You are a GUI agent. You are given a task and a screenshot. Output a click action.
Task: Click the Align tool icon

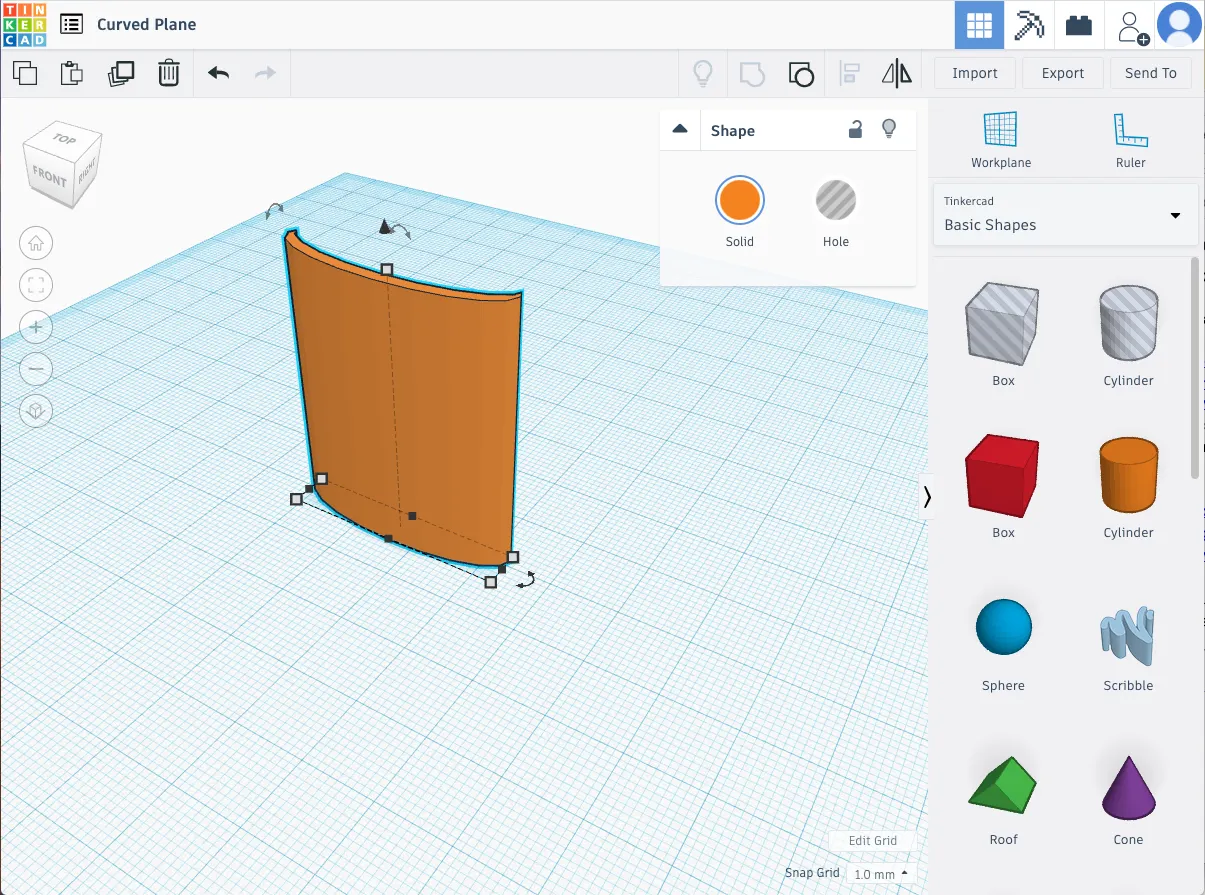tap(849, 73)
